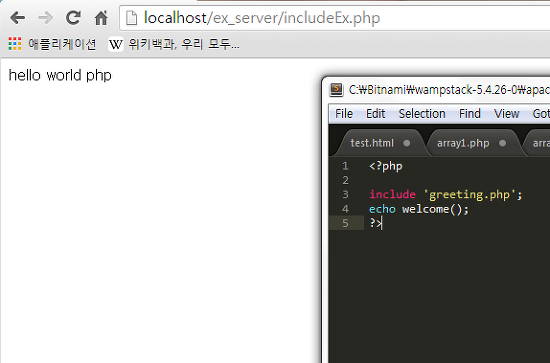The width and height of the screenshot is (550, 363).
Task: Click the Sublime Text title bar icon
Action: tap(336, 89)
